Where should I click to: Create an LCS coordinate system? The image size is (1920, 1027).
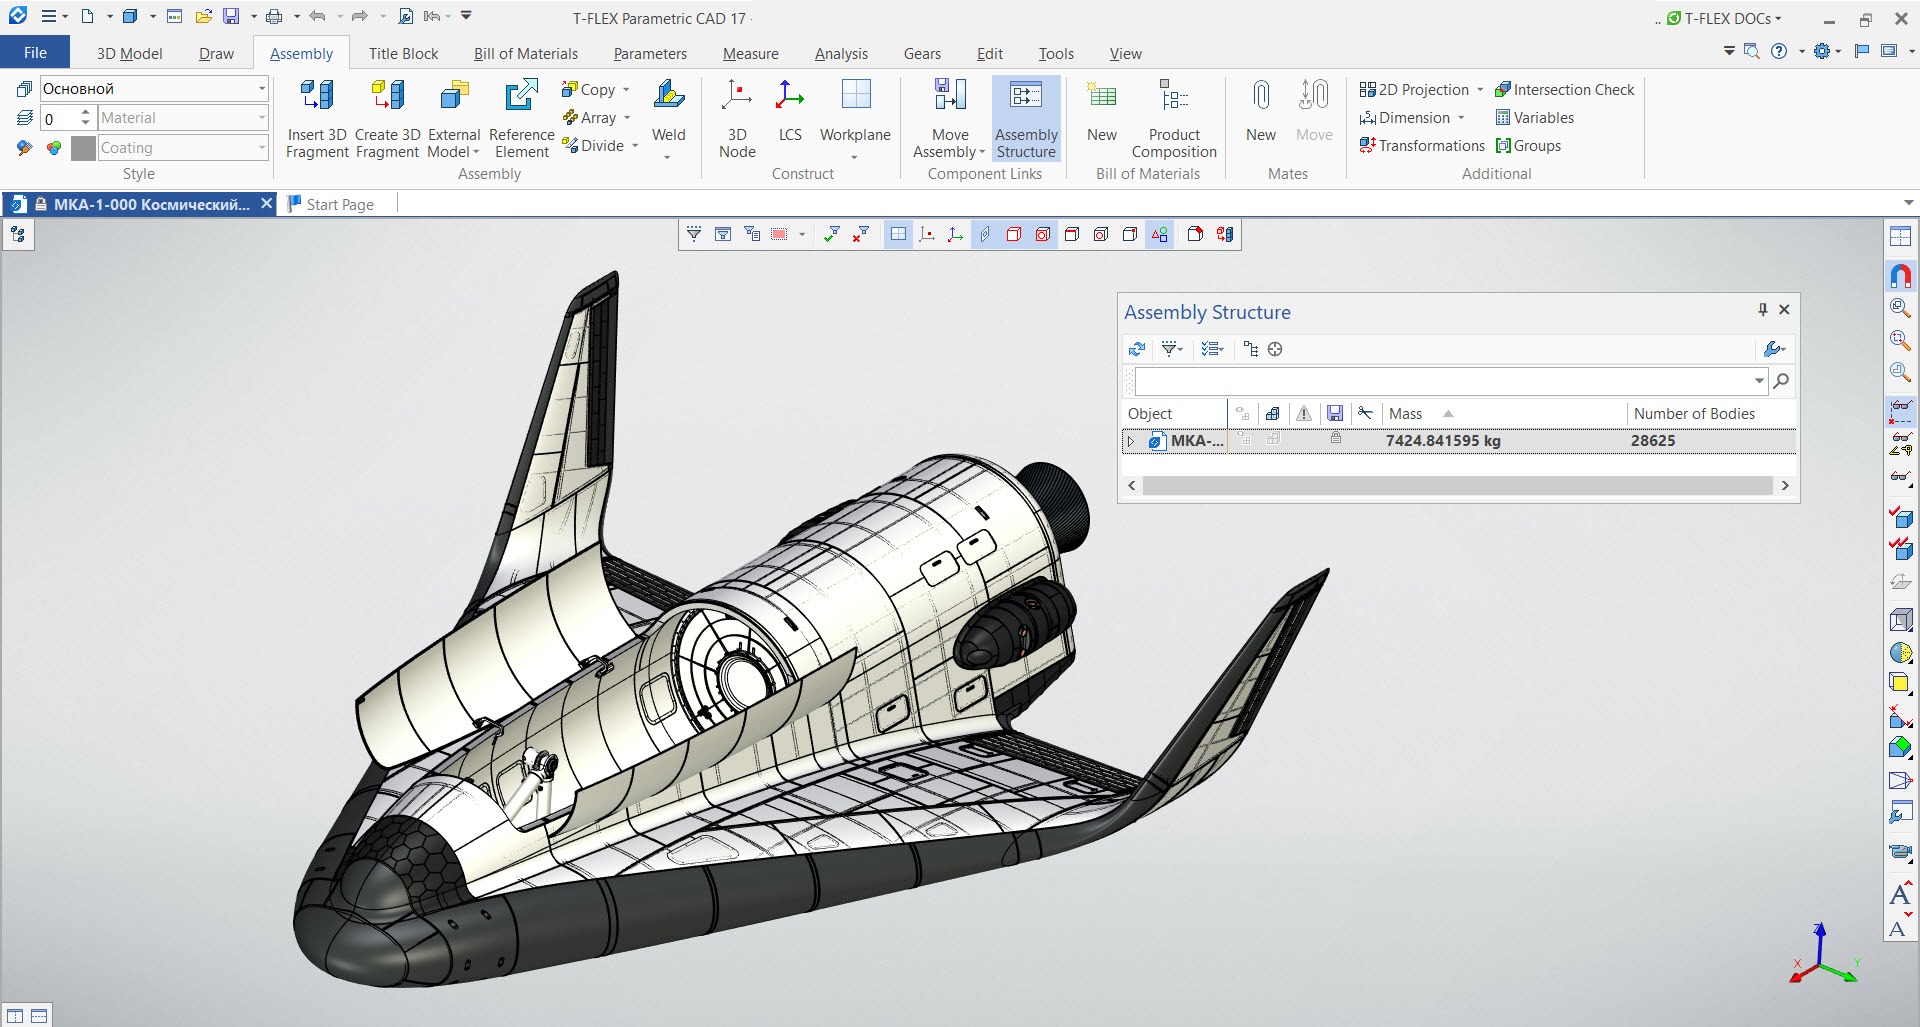pos(790,110)
